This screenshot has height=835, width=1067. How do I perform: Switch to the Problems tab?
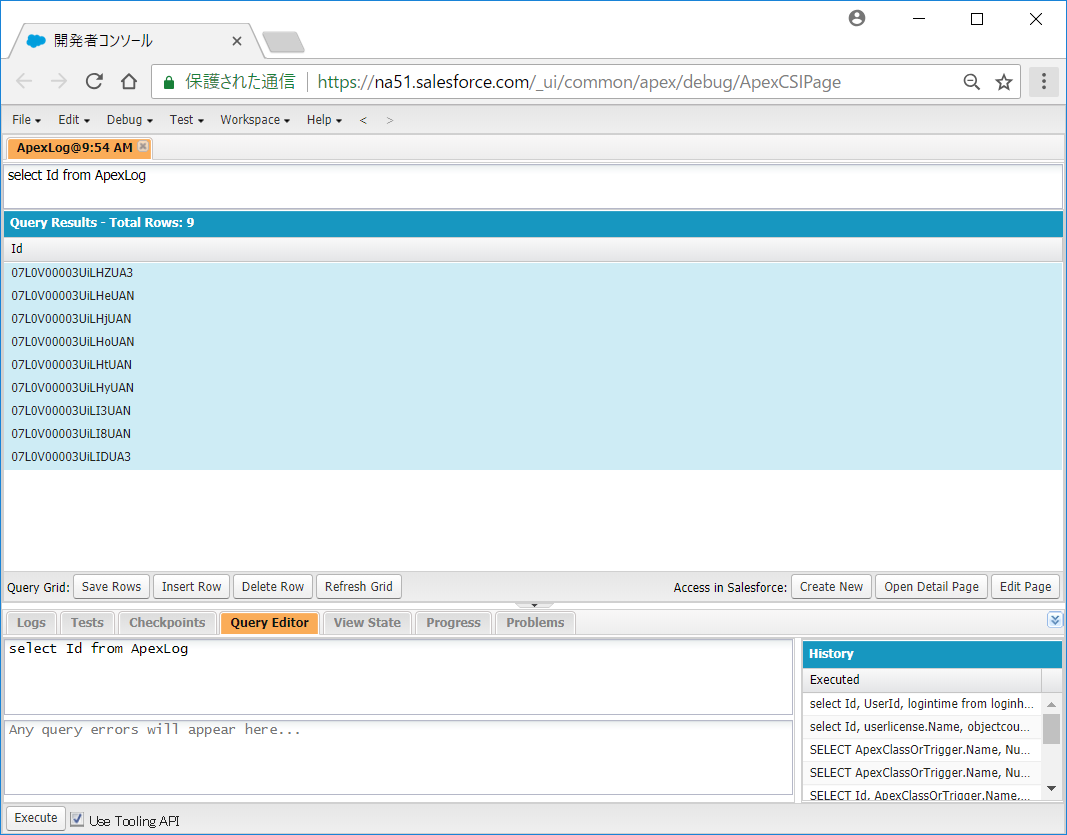pos(536,623)
